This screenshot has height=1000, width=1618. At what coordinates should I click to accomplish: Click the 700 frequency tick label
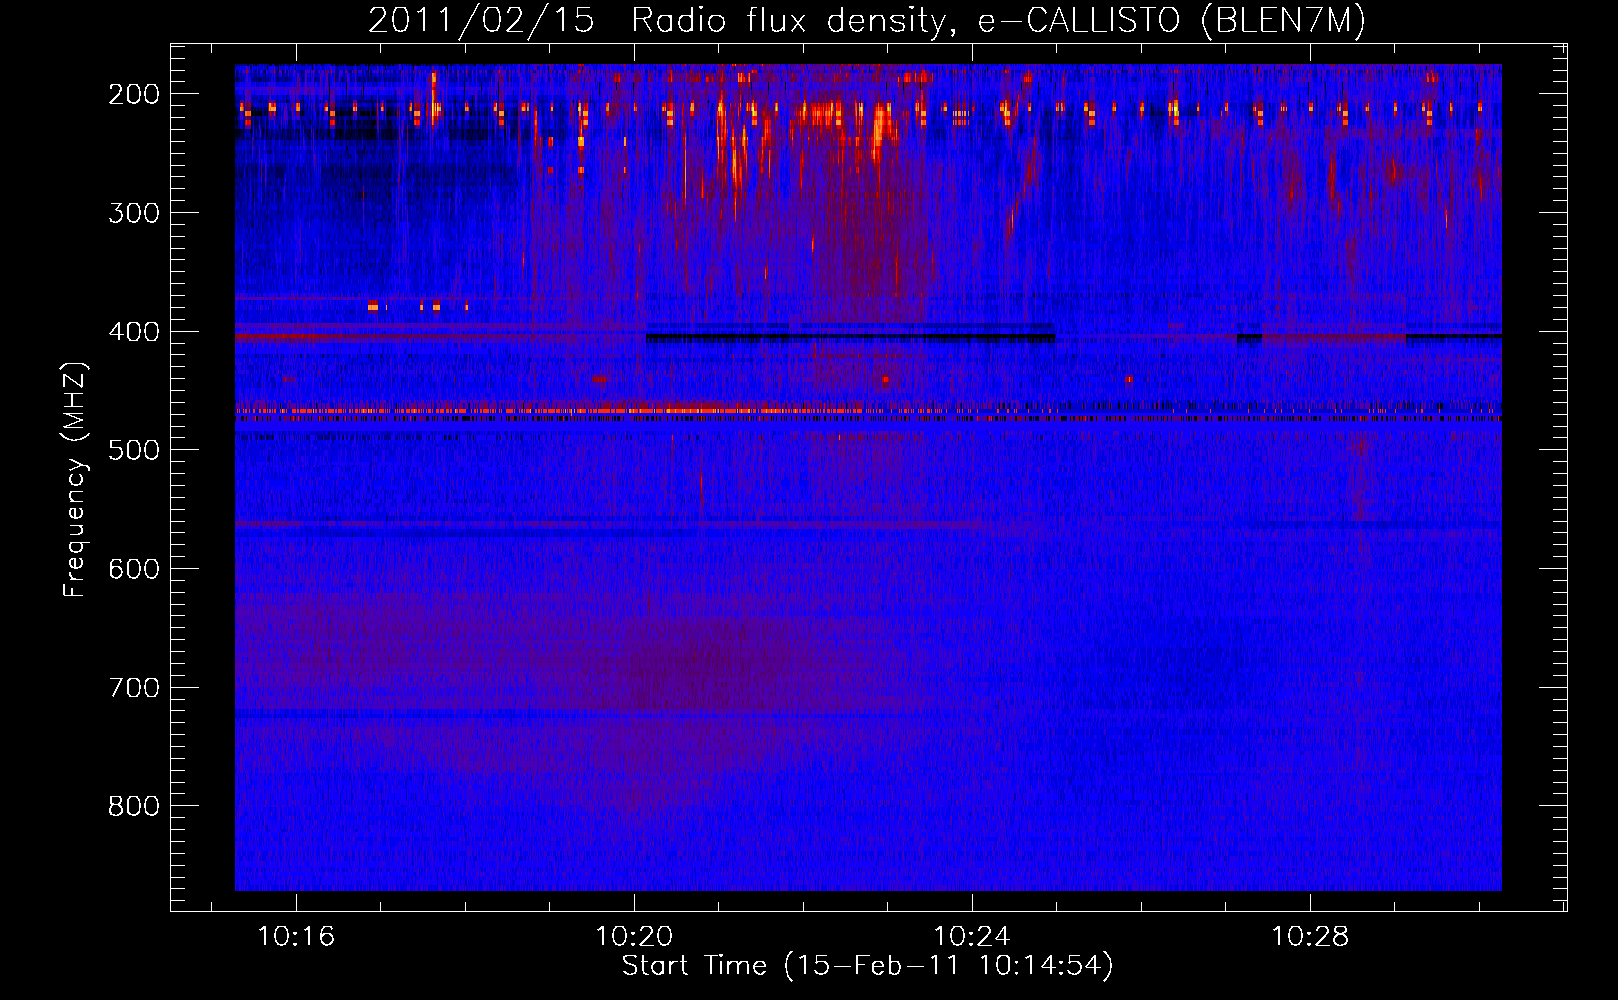click(x=134, y=688)
